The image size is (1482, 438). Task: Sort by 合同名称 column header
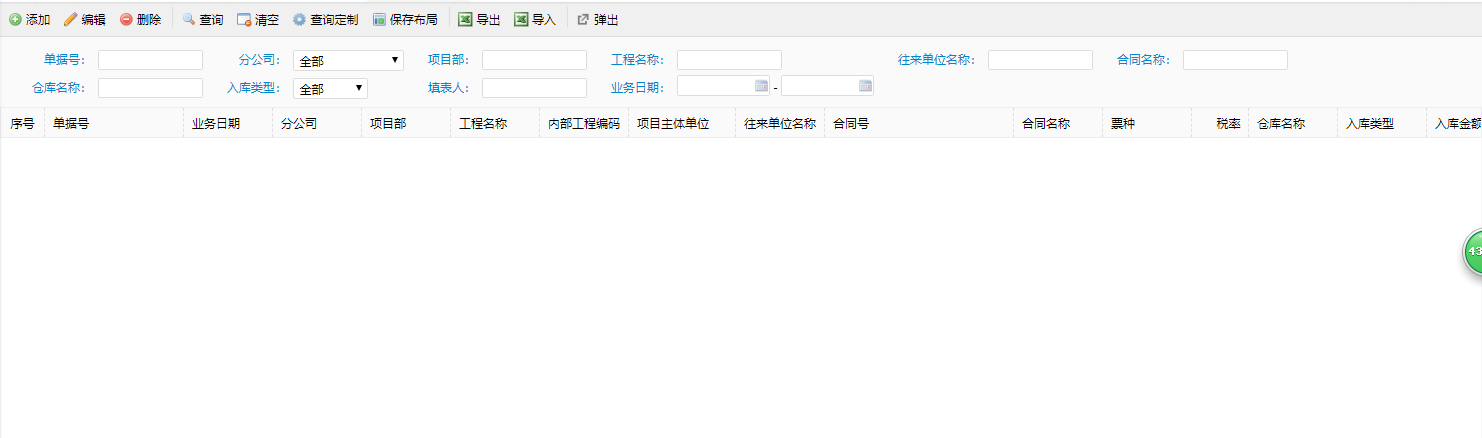click(x=1057, y=124)
